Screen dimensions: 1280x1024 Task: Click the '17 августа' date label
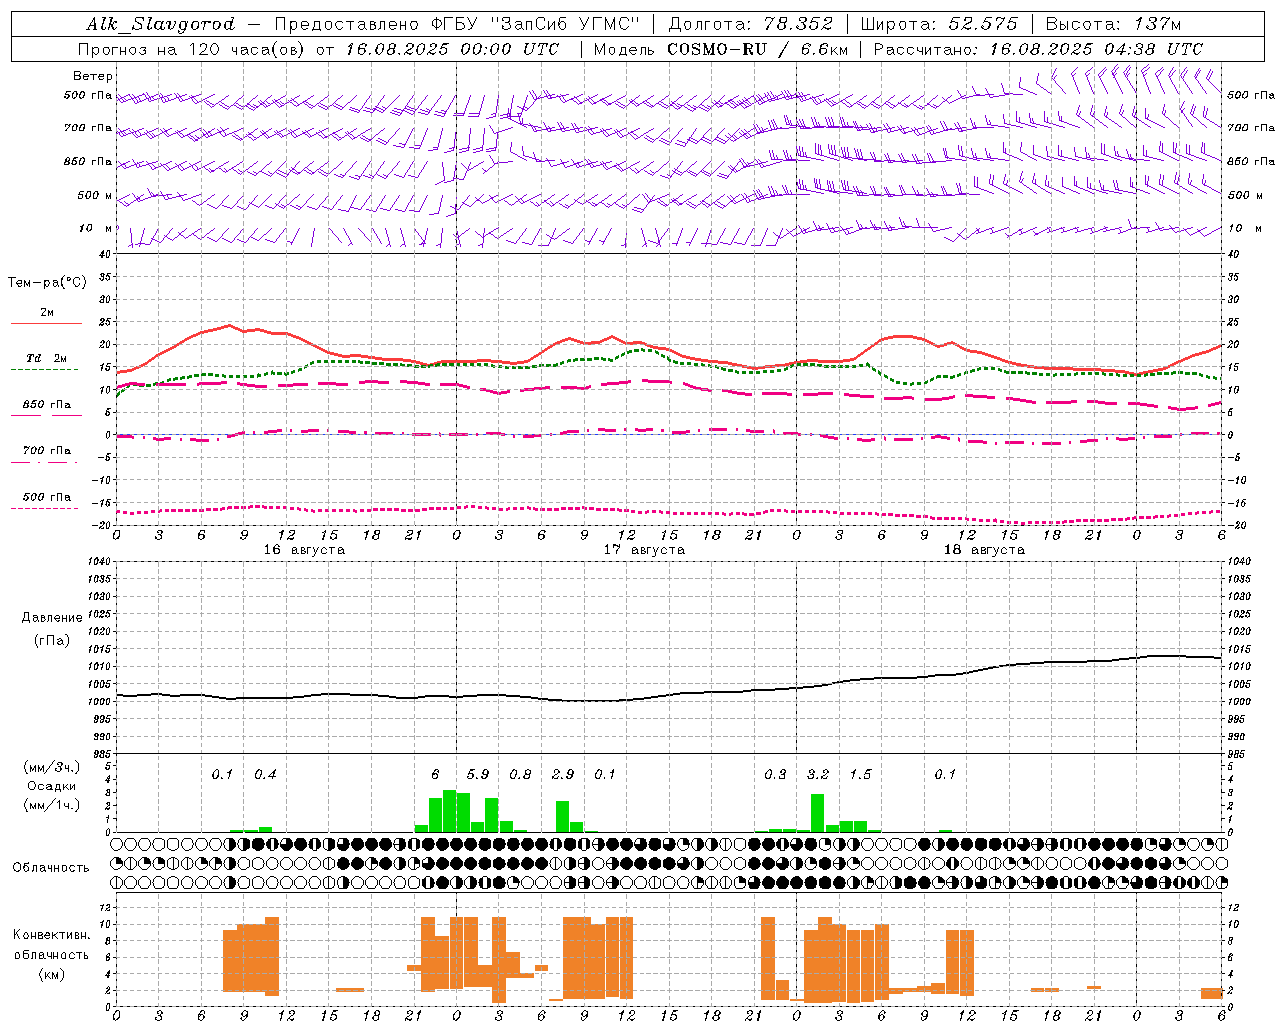[x=644, y=550]
